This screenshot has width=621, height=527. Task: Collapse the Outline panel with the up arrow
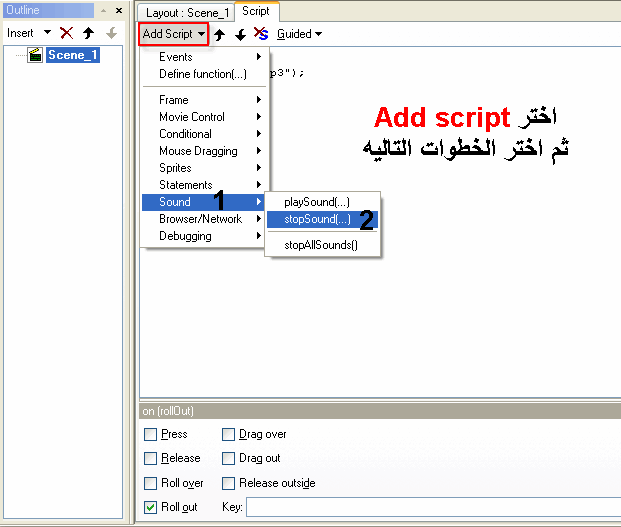105,11
